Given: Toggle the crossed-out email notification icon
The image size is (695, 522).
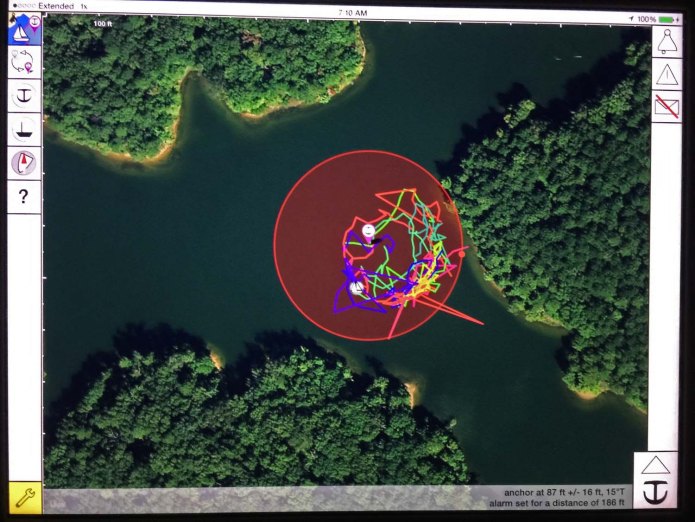Looking at the screenshot, I should pyautogui.click(x=667, y=106).
